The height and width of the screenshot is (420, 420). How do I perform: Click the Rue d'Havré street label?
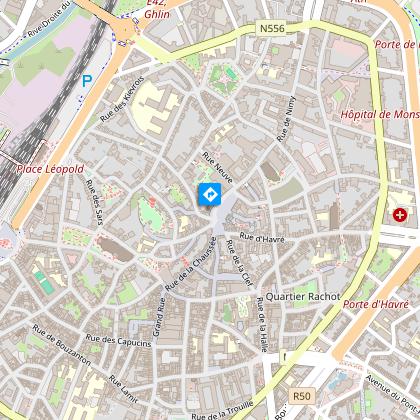point(262,238)
